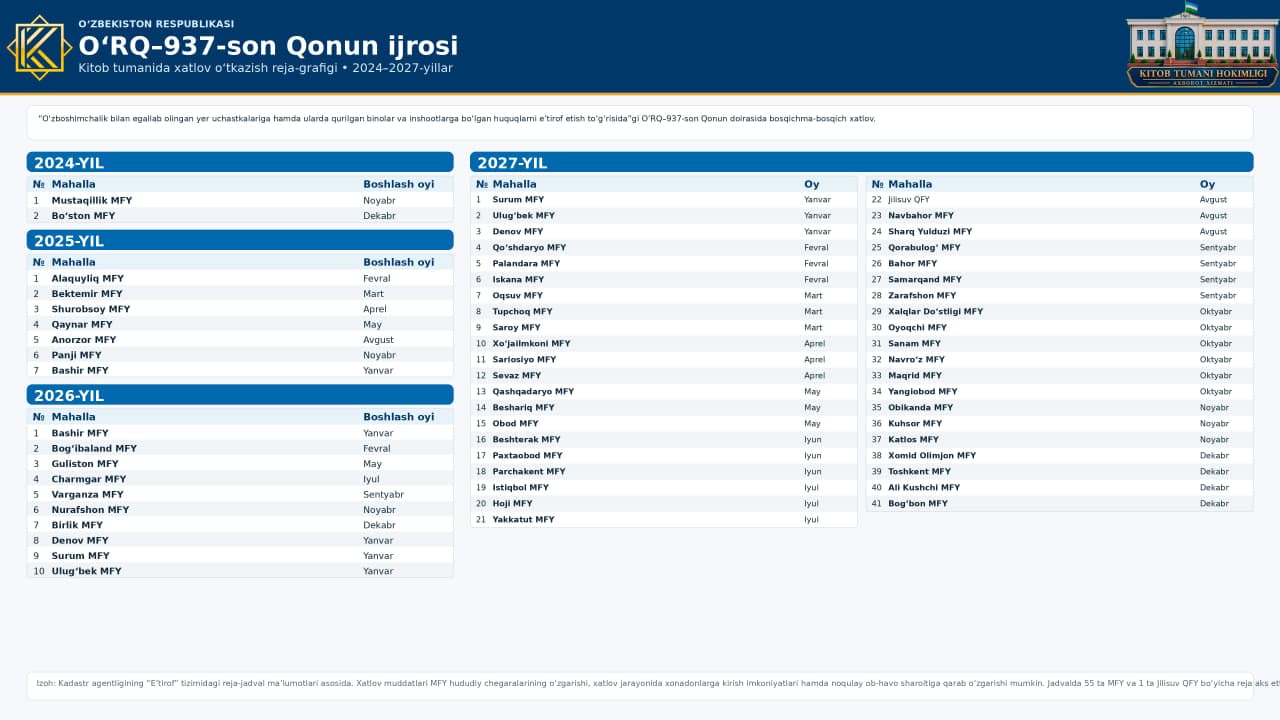Click the gold K diamond logo
Image resolution: width=1280 pixels, height=720 pixels.
coord(39,47)
